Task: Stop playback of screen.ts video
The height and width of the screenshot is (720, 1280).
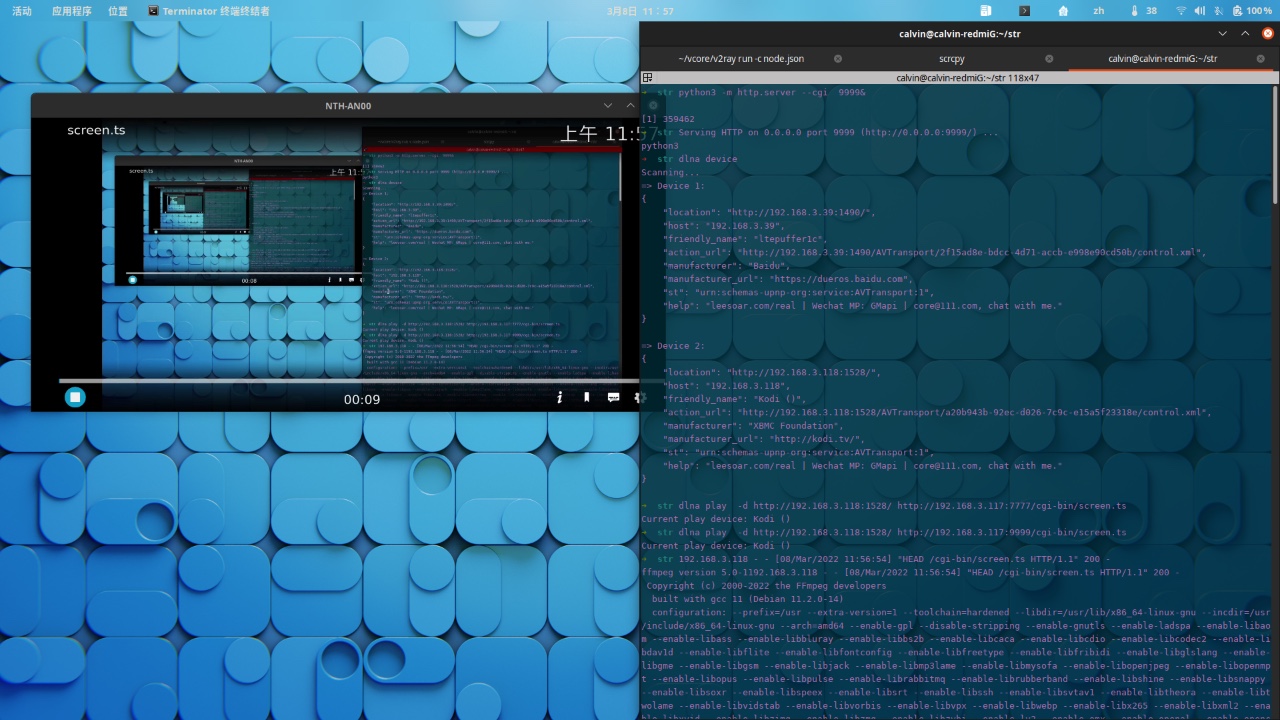Action: pos(75,397)
